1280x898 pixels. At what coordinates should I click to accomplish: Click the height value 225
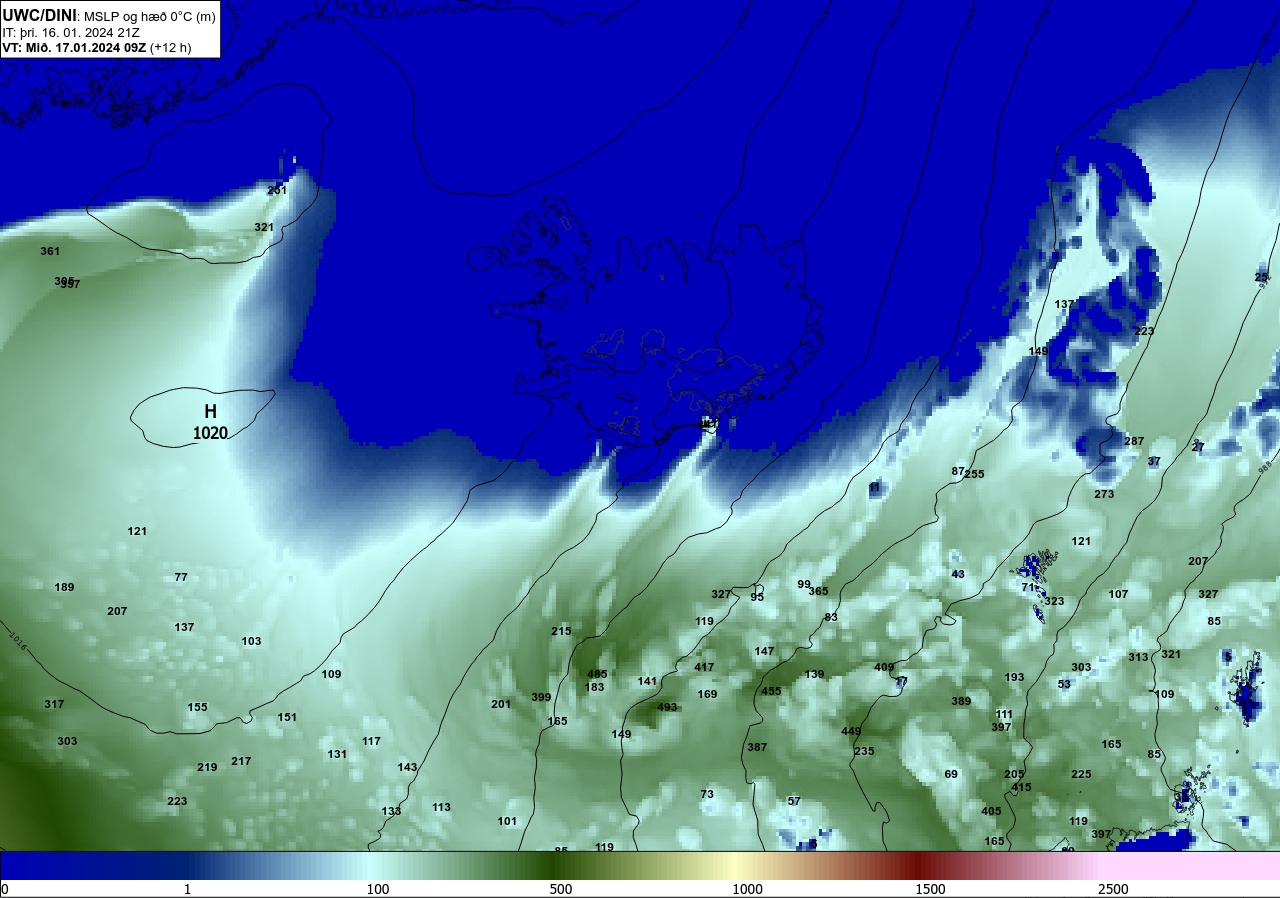tap(1081, 774)
